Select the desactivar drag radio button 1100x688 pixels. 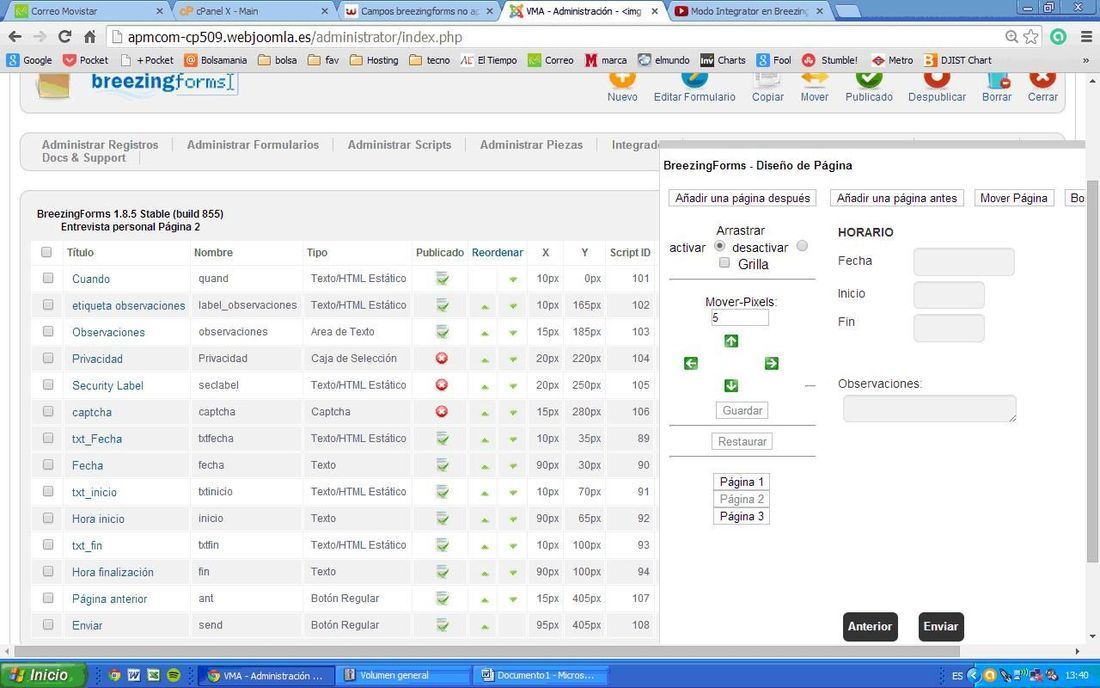[802, 246]
